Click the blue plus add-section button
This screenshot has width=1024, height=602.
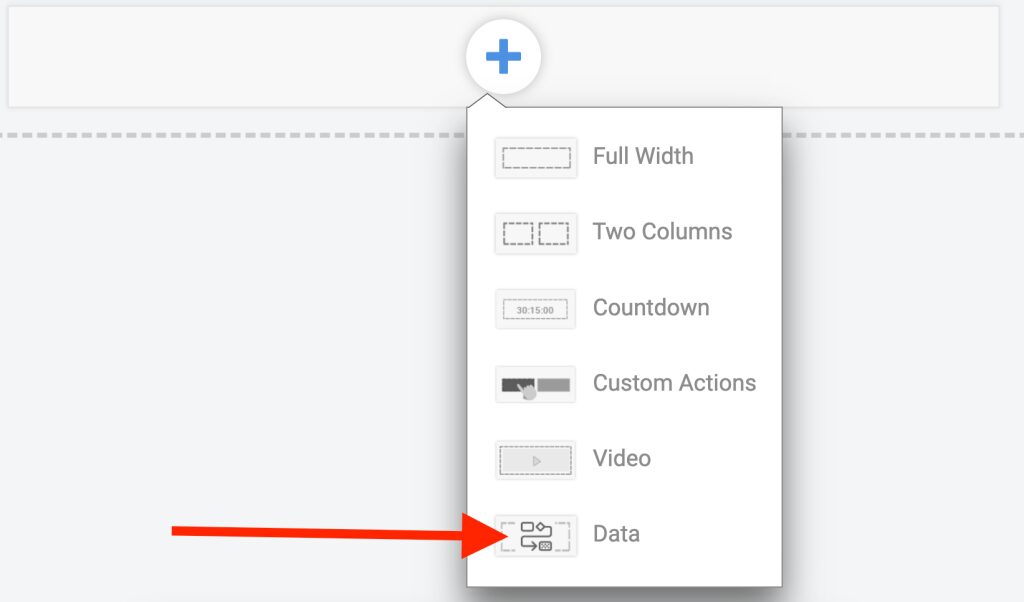[x=503, y=57]
